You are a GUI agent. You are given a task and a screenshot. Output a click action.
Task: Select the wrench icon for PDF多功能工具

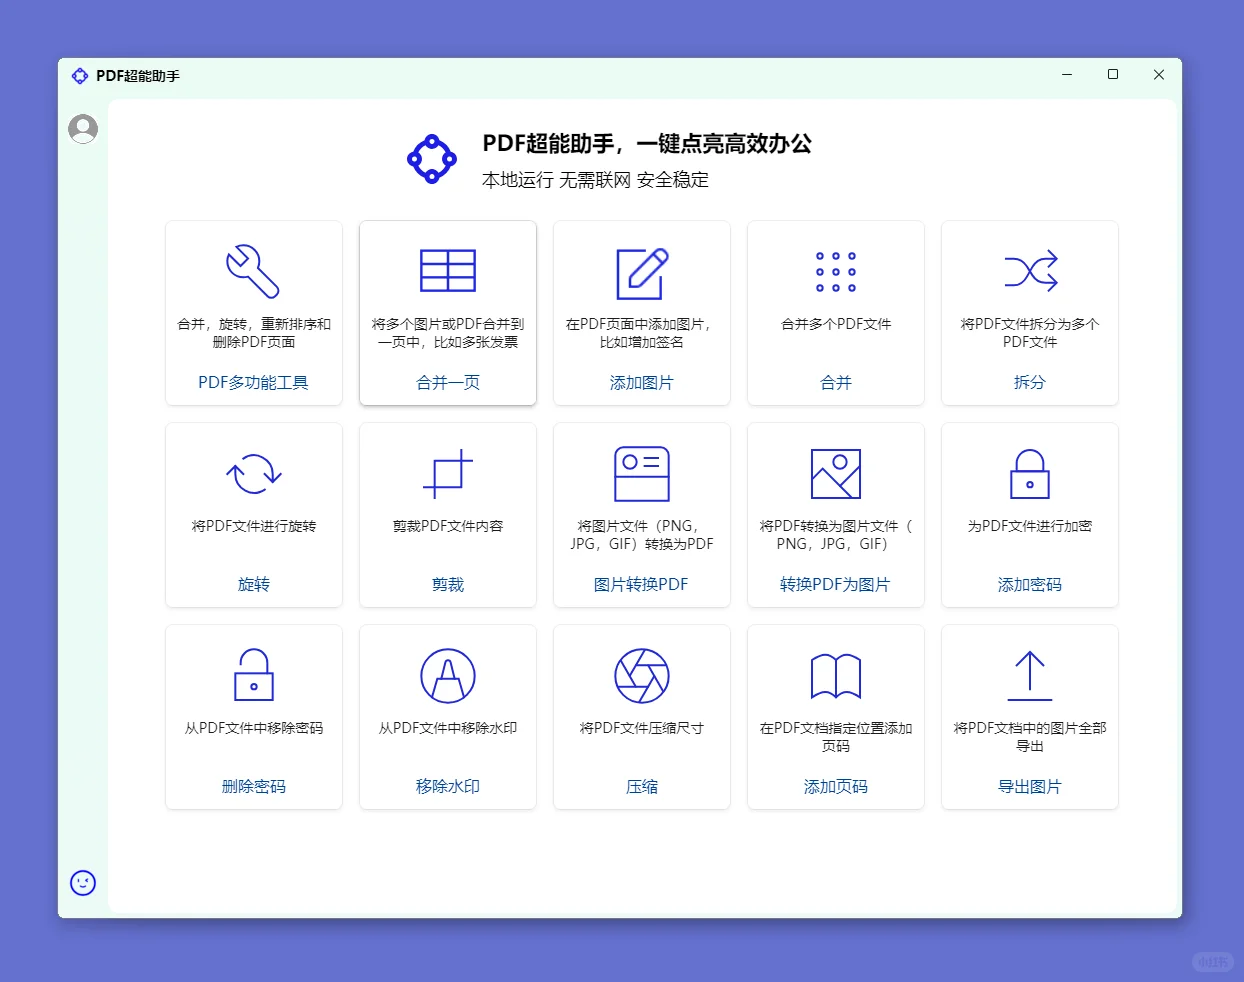[253, 270]
